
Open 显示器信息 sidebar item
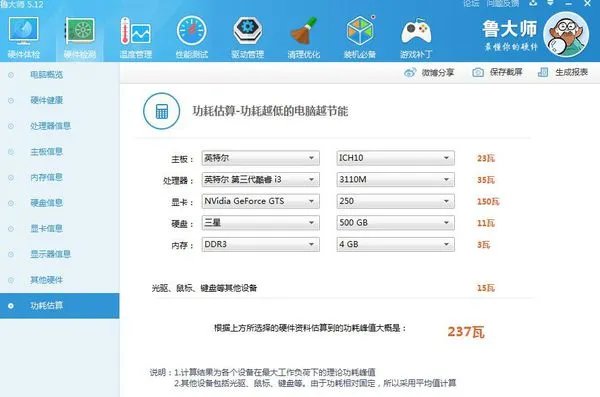(x=51, y=254)
